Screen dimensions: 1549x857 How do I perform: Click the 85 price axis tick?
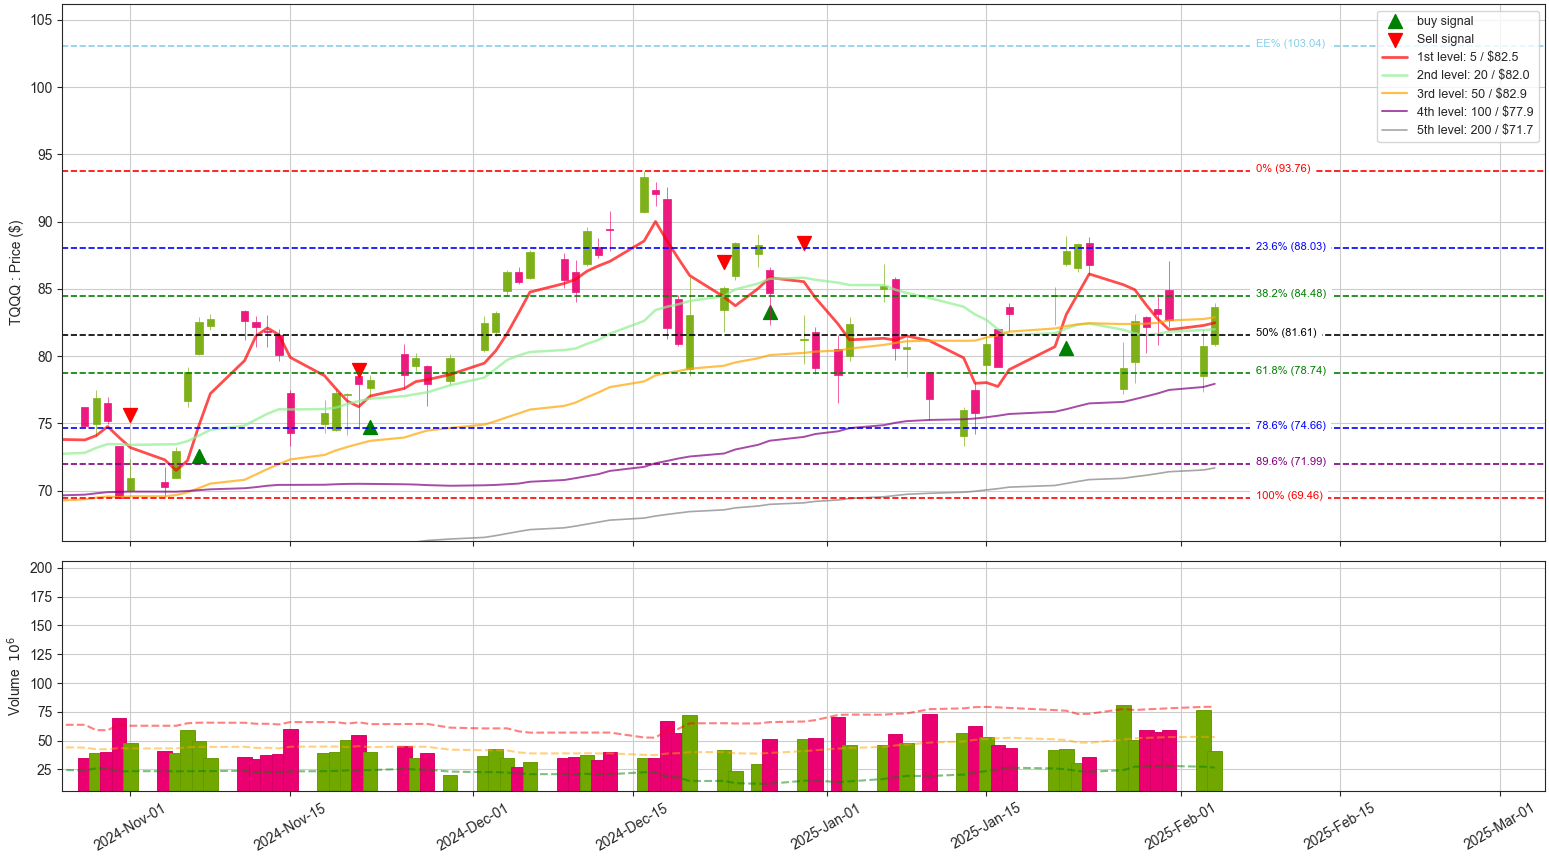point(45,289)
